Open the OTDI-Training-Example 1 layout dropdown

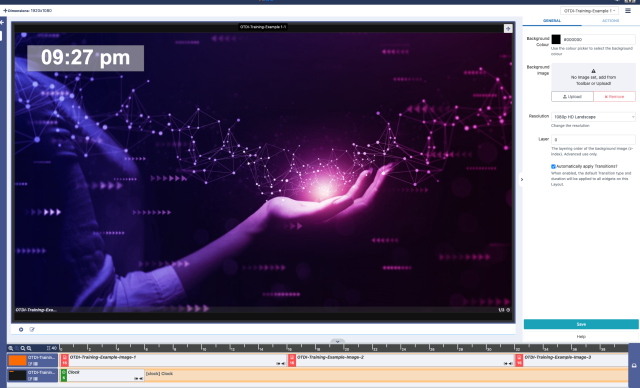click(x=589, y=11)
